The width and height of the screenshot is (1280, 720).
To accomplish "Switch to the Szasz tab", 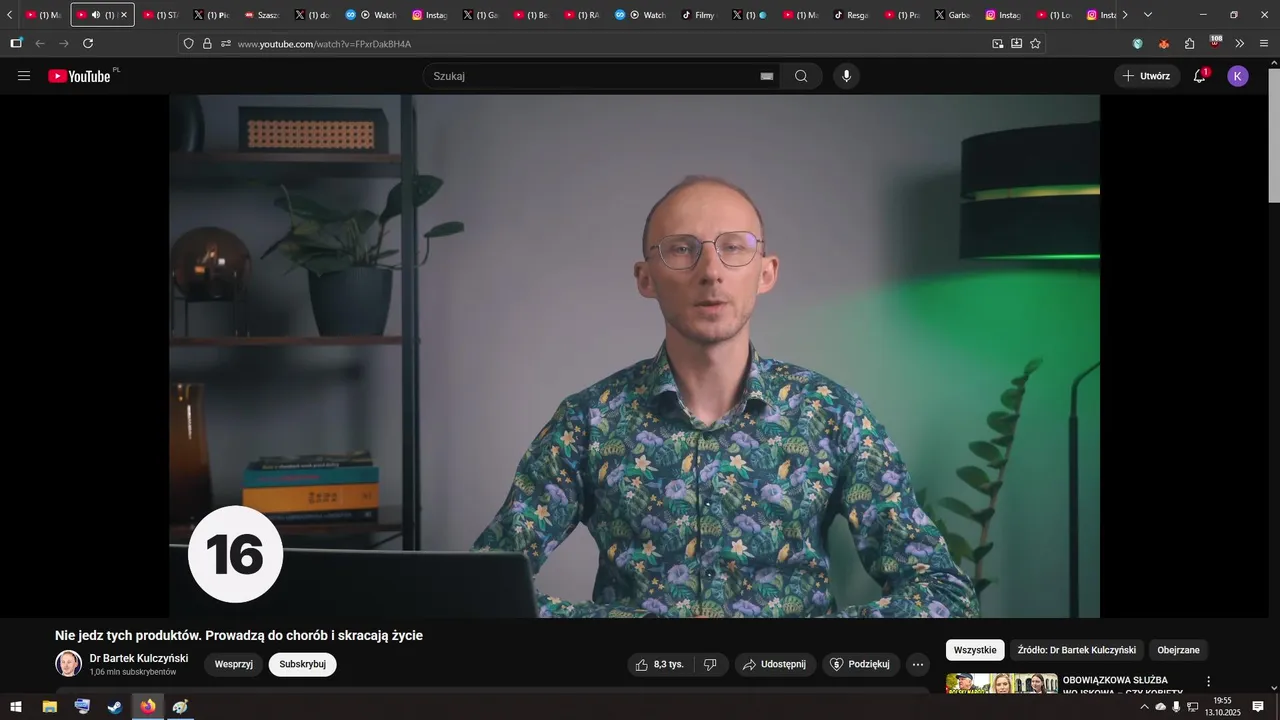I will pos(262,15).
